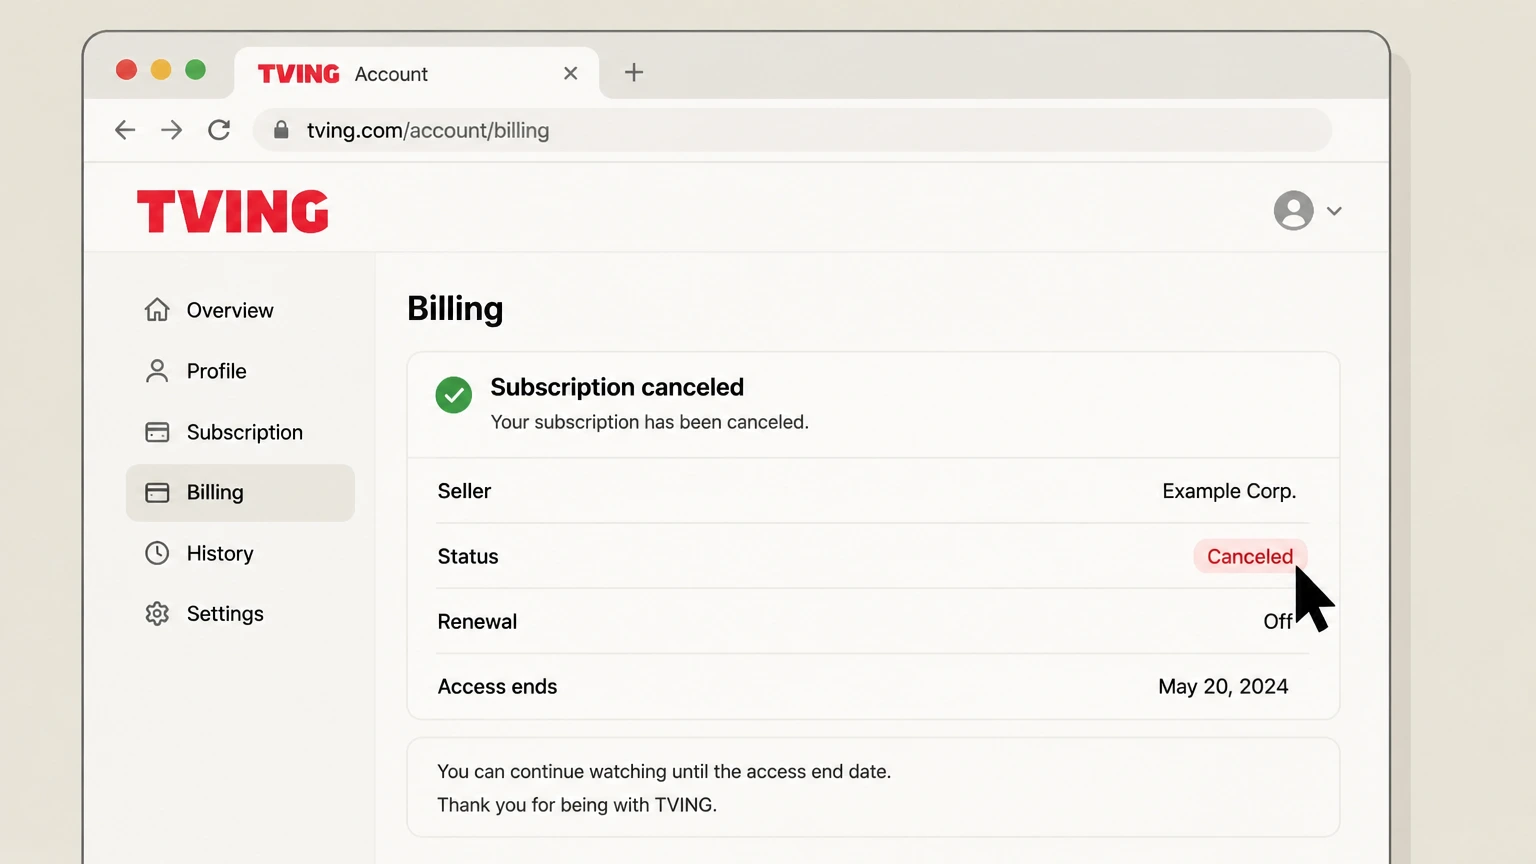Click the yellow minimize window button
The width and height of the screenshot is (1536, 864).
coord(161,69)
